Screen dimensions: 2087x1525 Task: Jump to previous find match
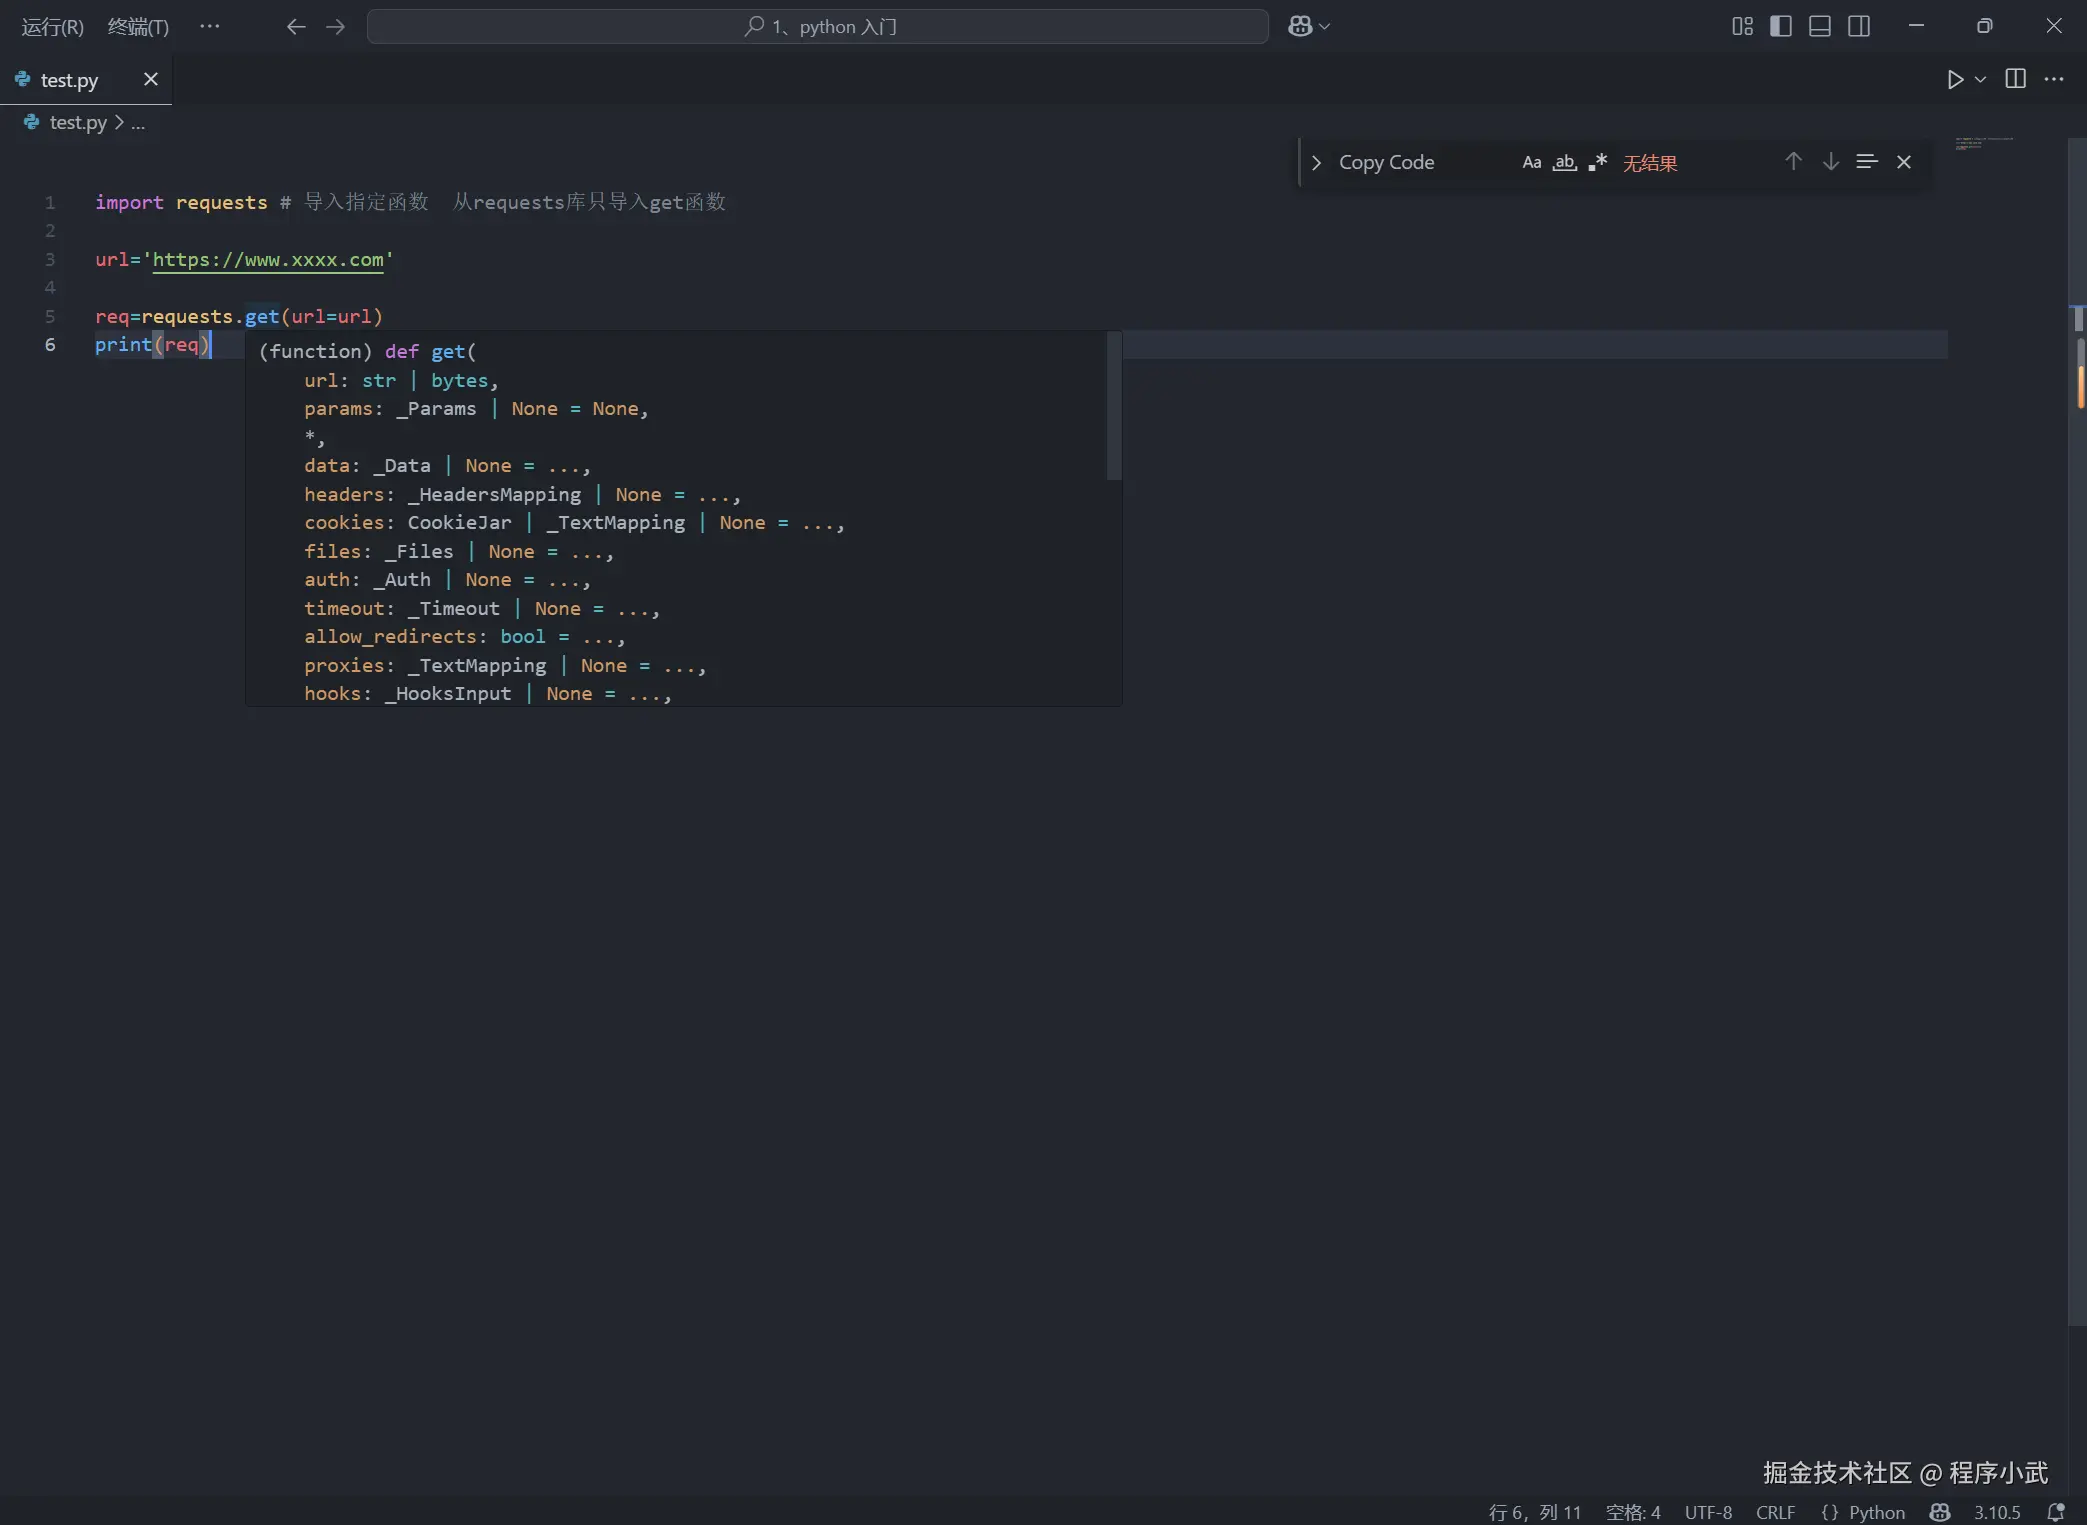click(x=1793, y=162)
